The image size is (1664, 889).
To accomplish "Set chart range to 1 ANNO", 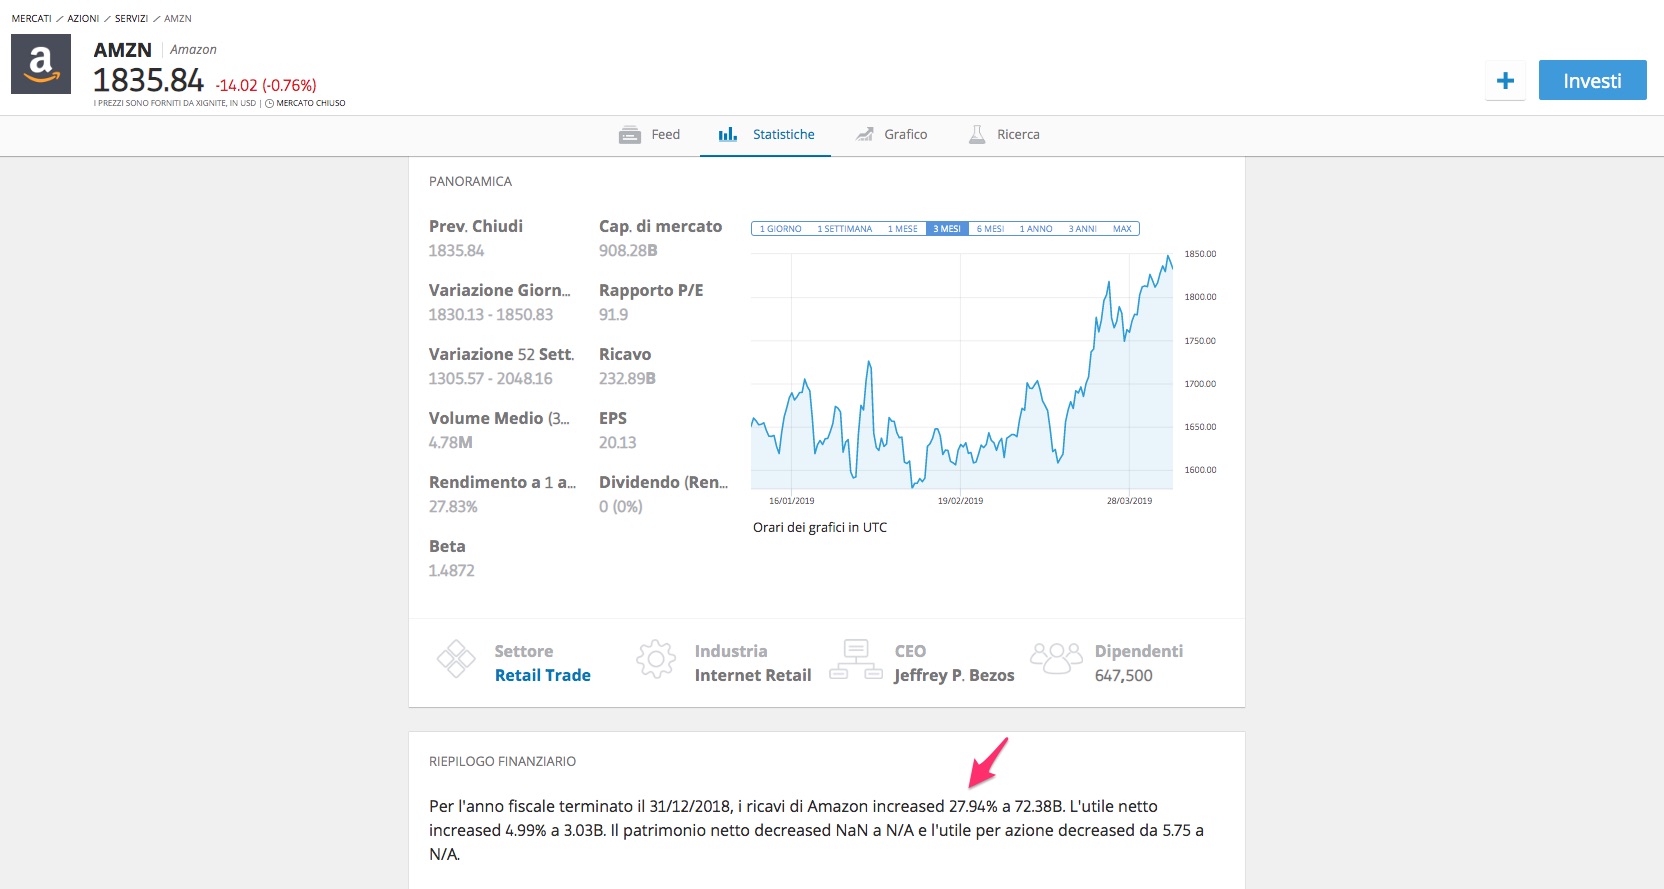I will pos(1036,229).
